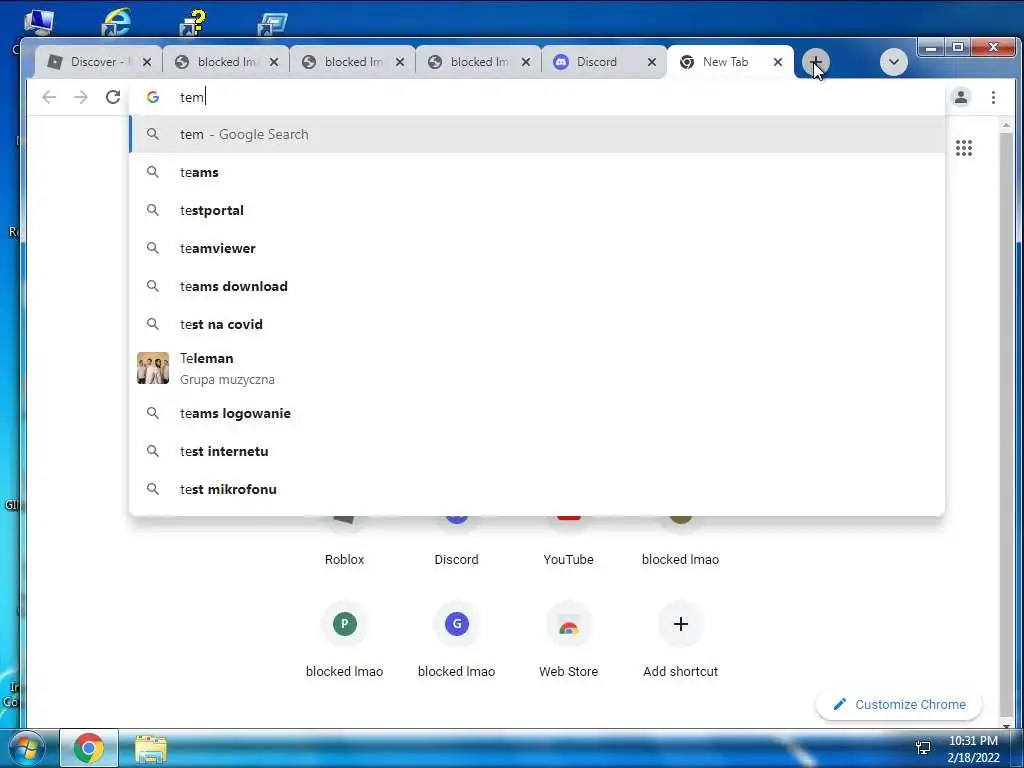Click the network tray icon
Viewport: 1024px width, 768px height.
(923, 748)
